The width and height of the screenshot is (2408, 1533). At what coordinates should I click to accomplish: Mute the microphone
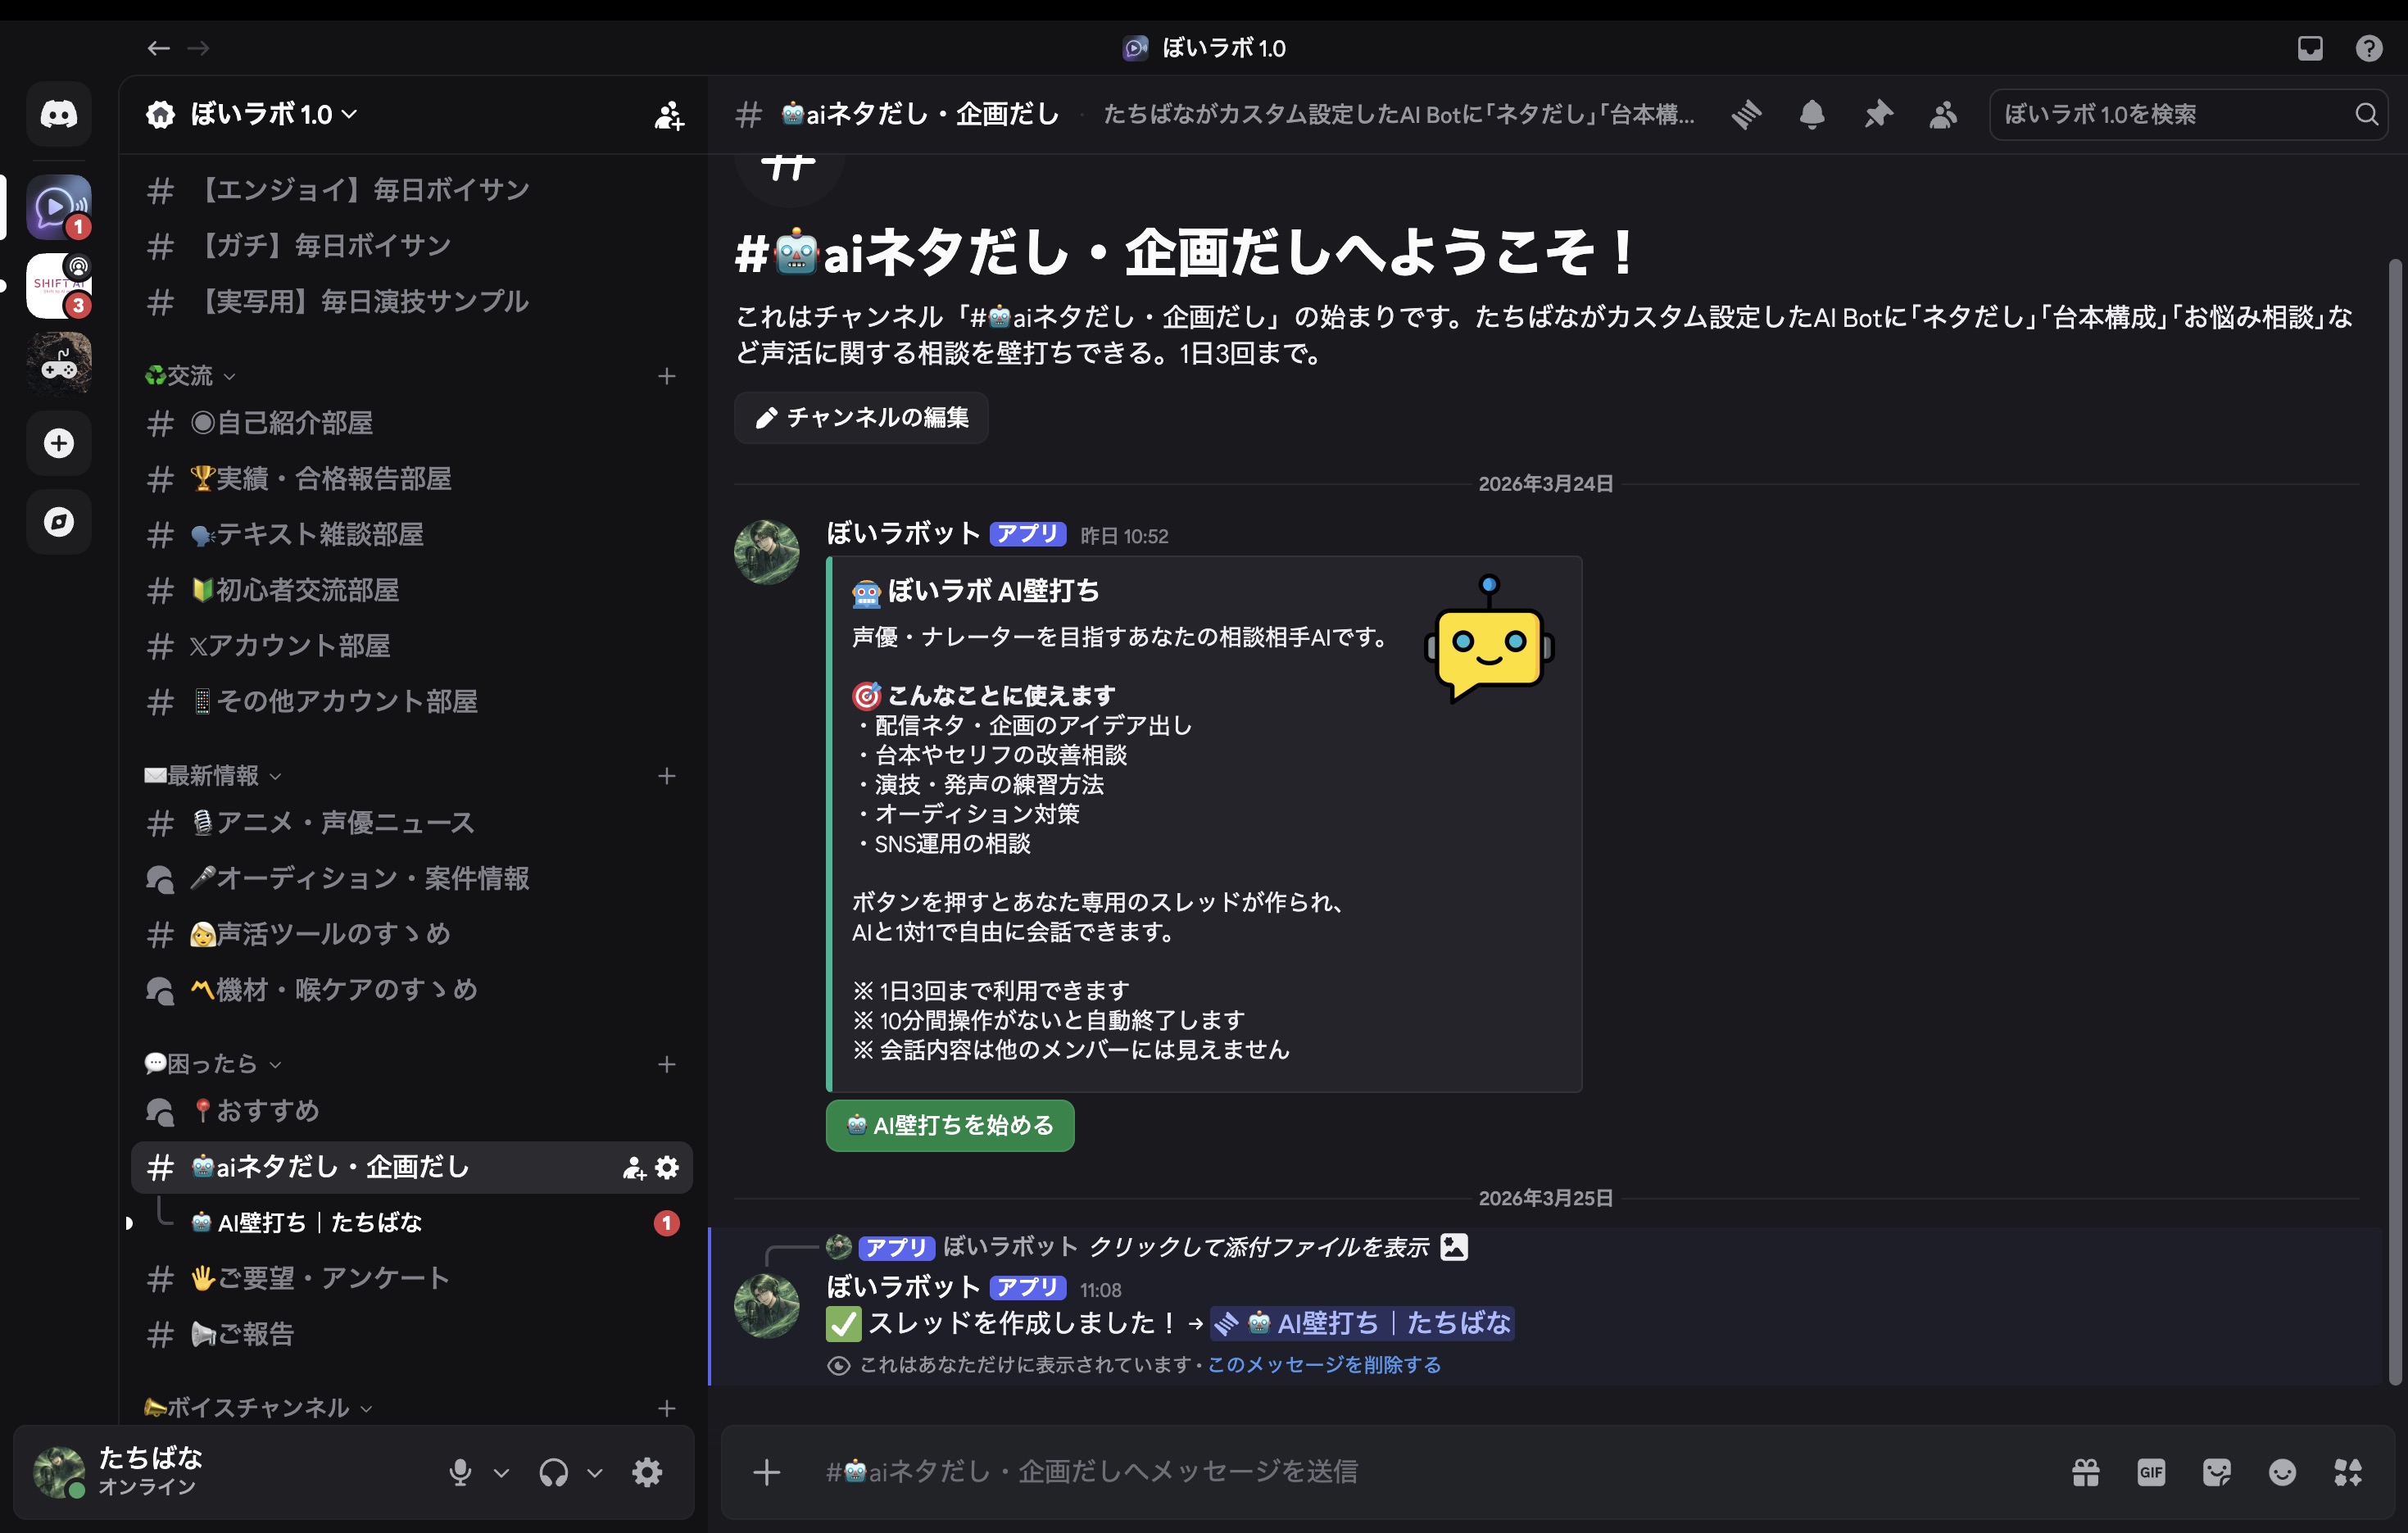pyautogui.click(x=460, y=1471)
